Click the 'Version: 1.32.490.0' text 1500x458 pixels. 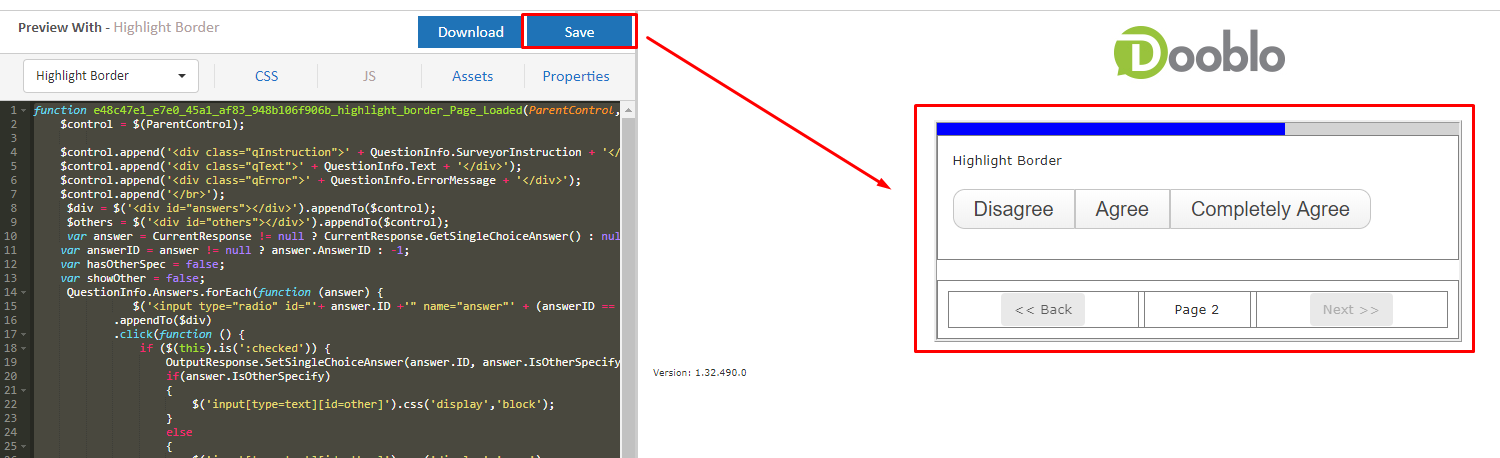[x=700, y=372]
